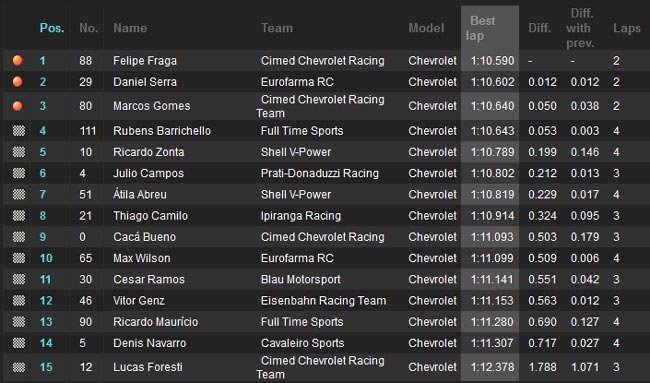Sort table by Pos. column header
The height and width of the screenshot is (383, 650).
pos(52,28)
